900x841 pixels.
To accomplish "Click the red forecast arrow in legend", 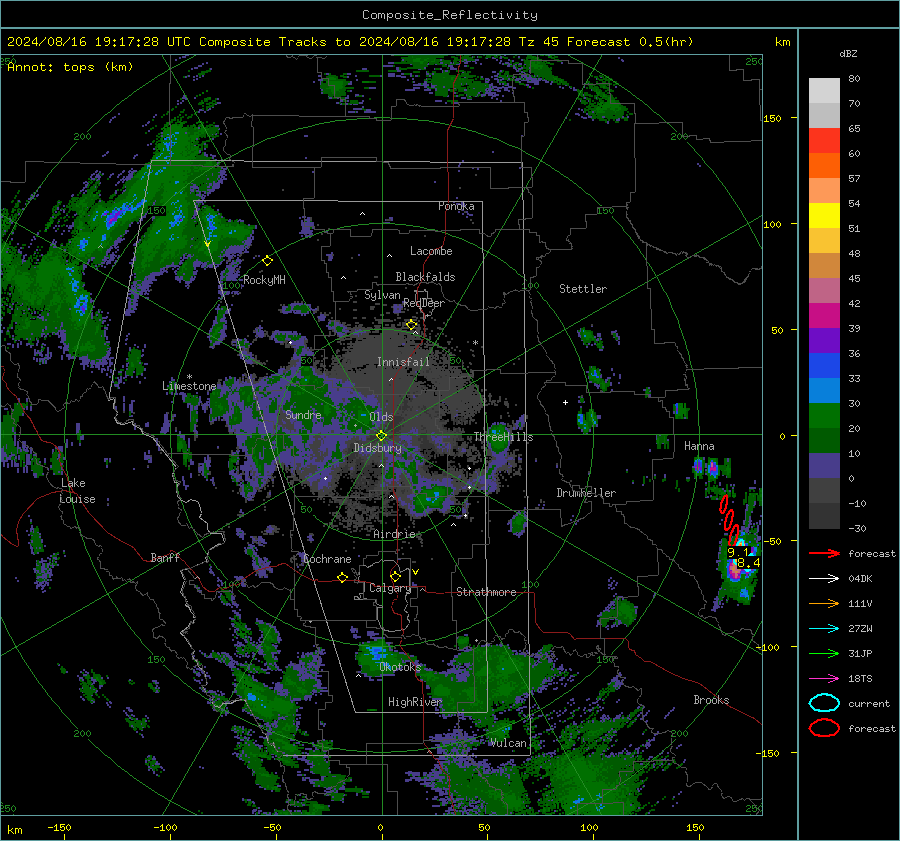I will click(824, 553).
